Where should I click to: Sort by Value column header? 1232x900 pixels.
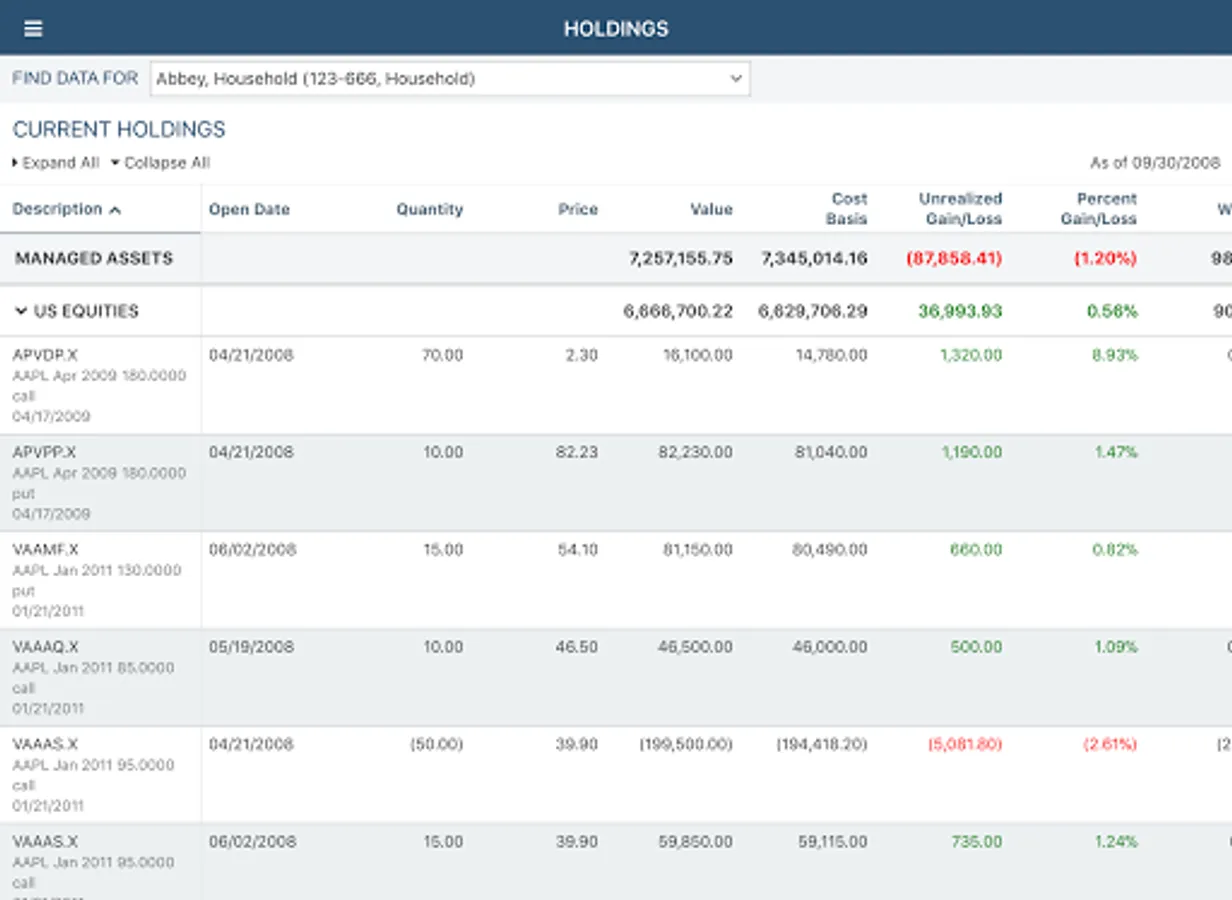coord(711,209)
